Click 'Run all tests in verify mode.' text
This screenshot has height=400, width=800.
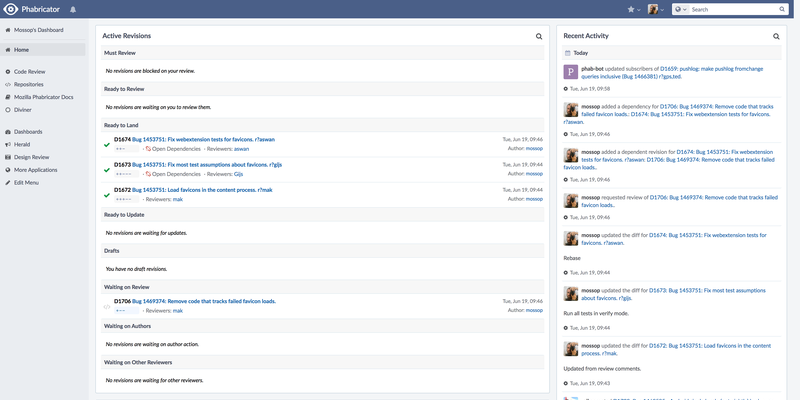pyautogui.click(x=596, y=313)
